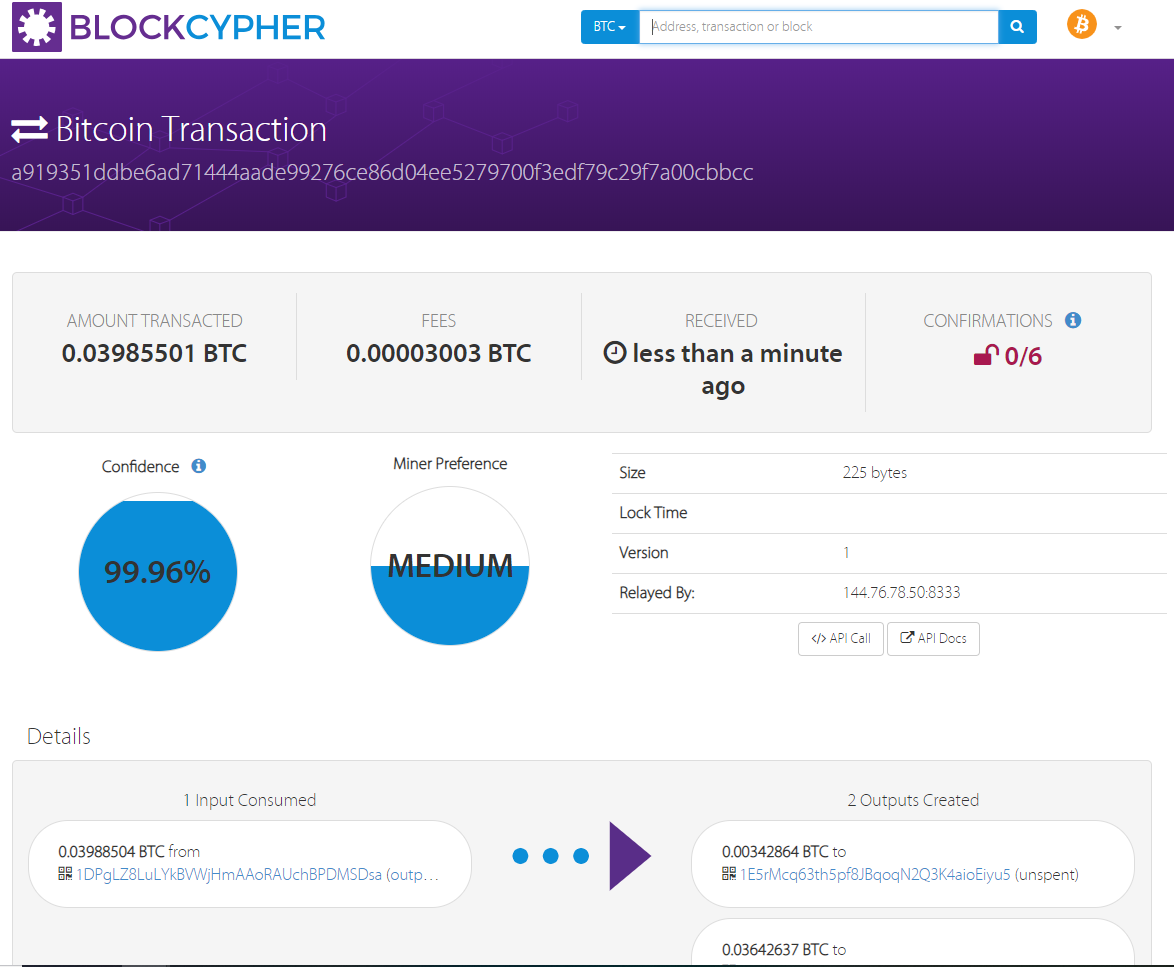This screenshot has height=967, width=1174.
Task: Click the '1 Input Consumed' heading
Action: point(249,800)
